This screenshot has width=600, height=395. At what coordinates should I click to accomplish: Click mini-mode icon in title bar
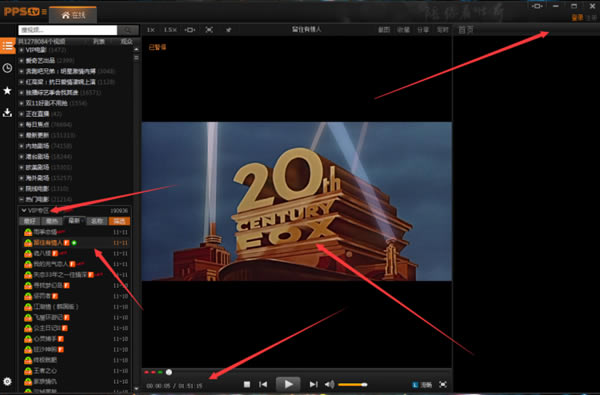537,6
